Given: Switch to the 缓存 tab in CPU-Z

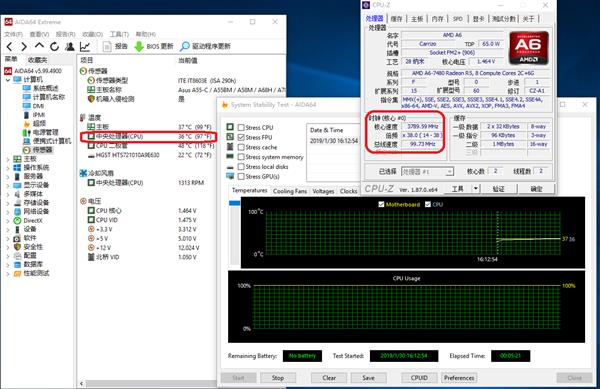Looking at the screenshot, I should coord(396,19).
